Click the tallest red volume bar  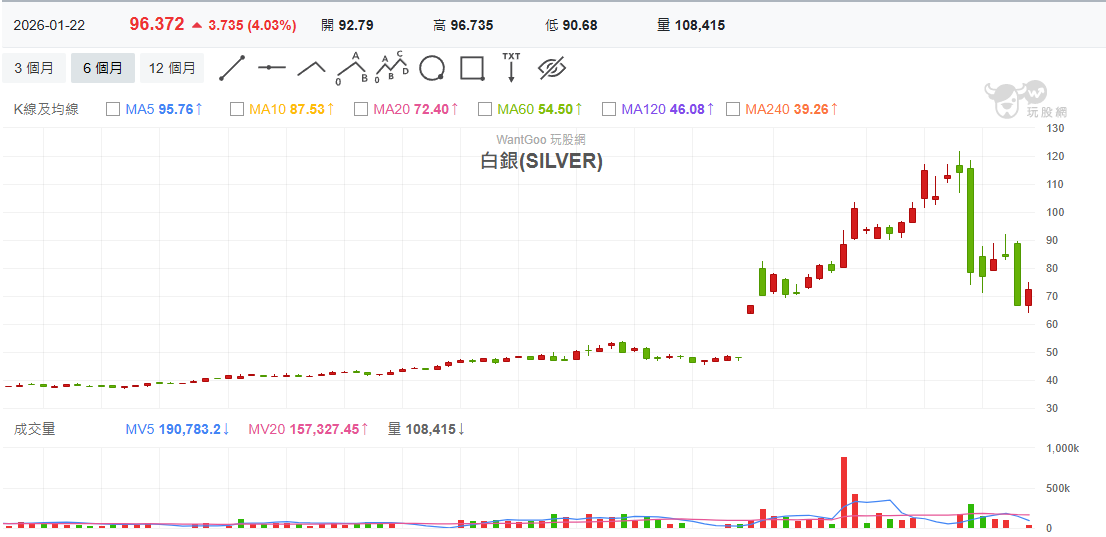tap(844, 490)
